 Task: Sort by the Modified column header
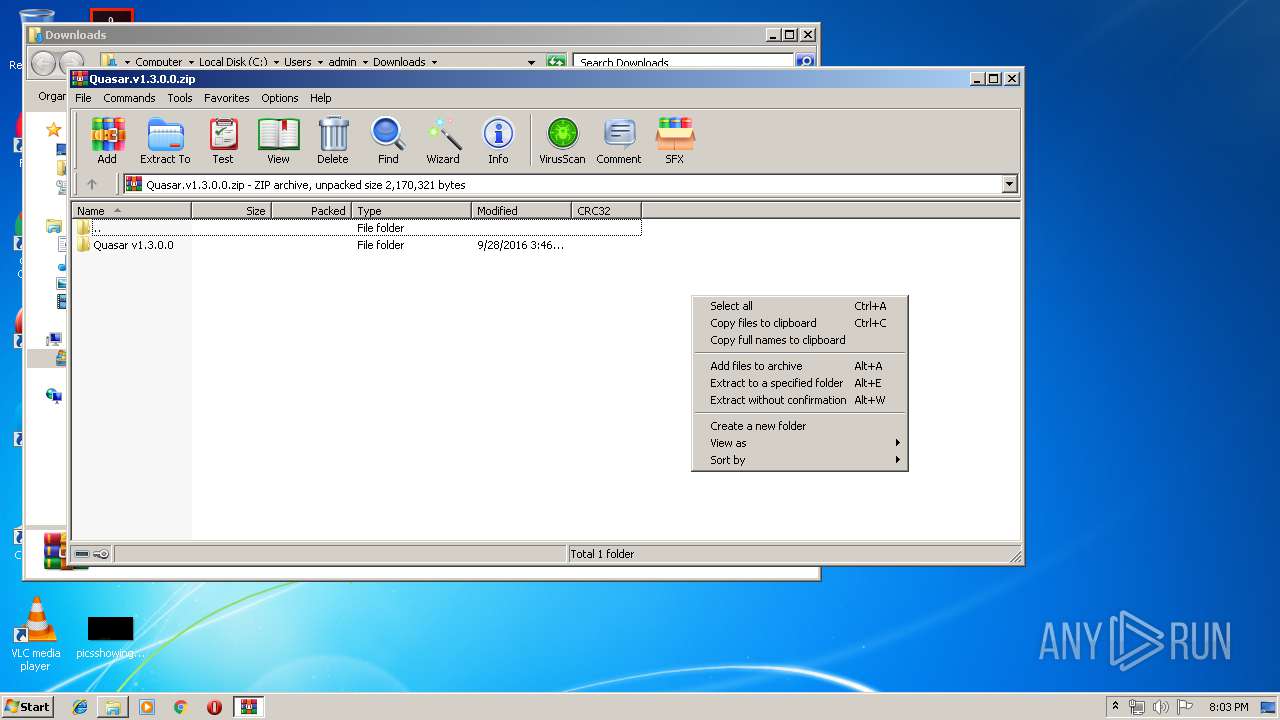[521, 211]
